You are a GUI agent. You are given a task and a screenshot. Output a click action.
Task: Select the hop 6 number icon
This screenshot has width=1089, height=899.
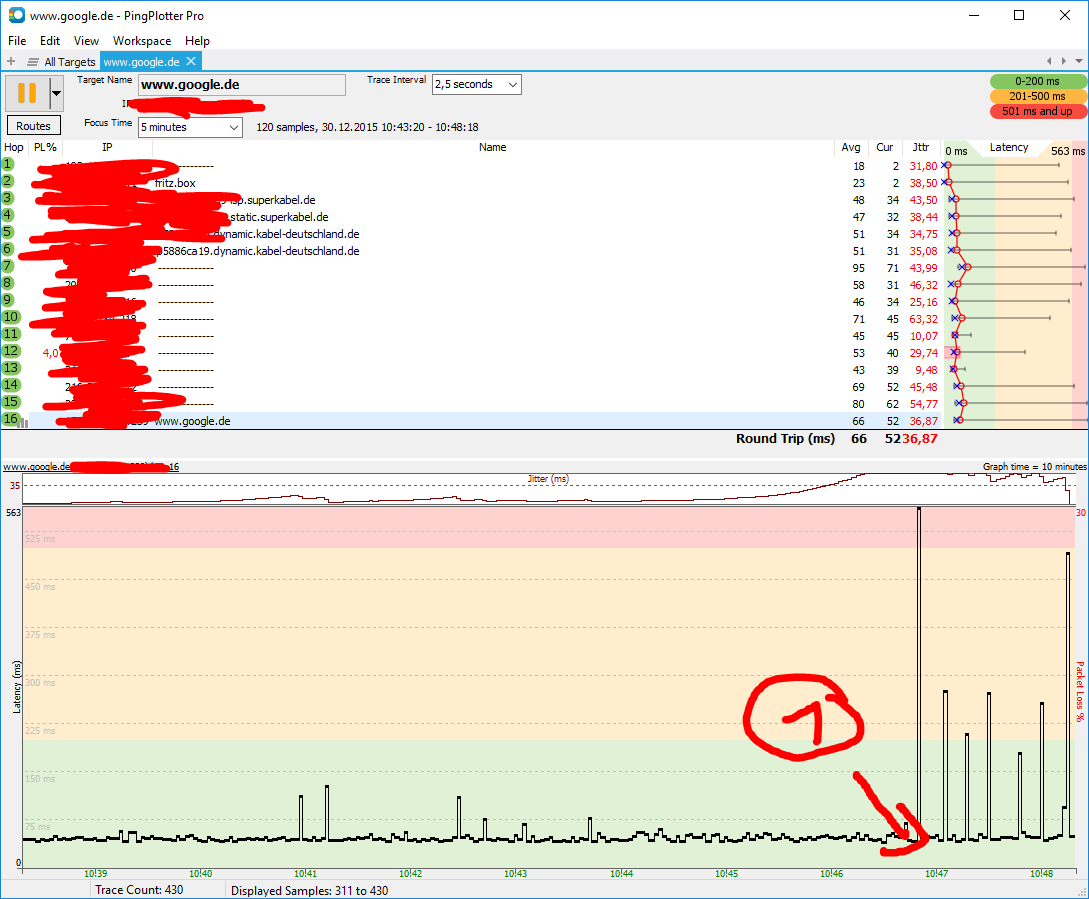[8, 249]
